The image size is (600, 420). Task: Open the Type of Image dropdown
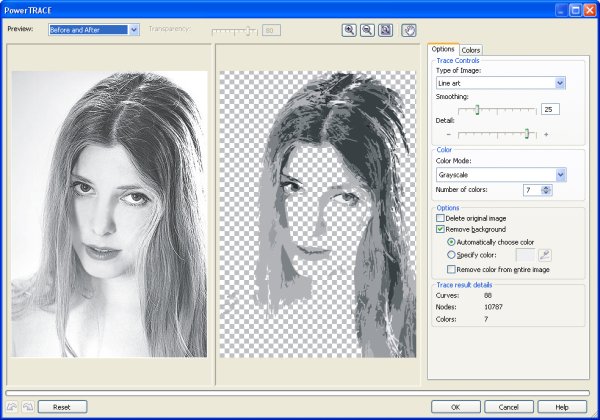click(560, 83)
